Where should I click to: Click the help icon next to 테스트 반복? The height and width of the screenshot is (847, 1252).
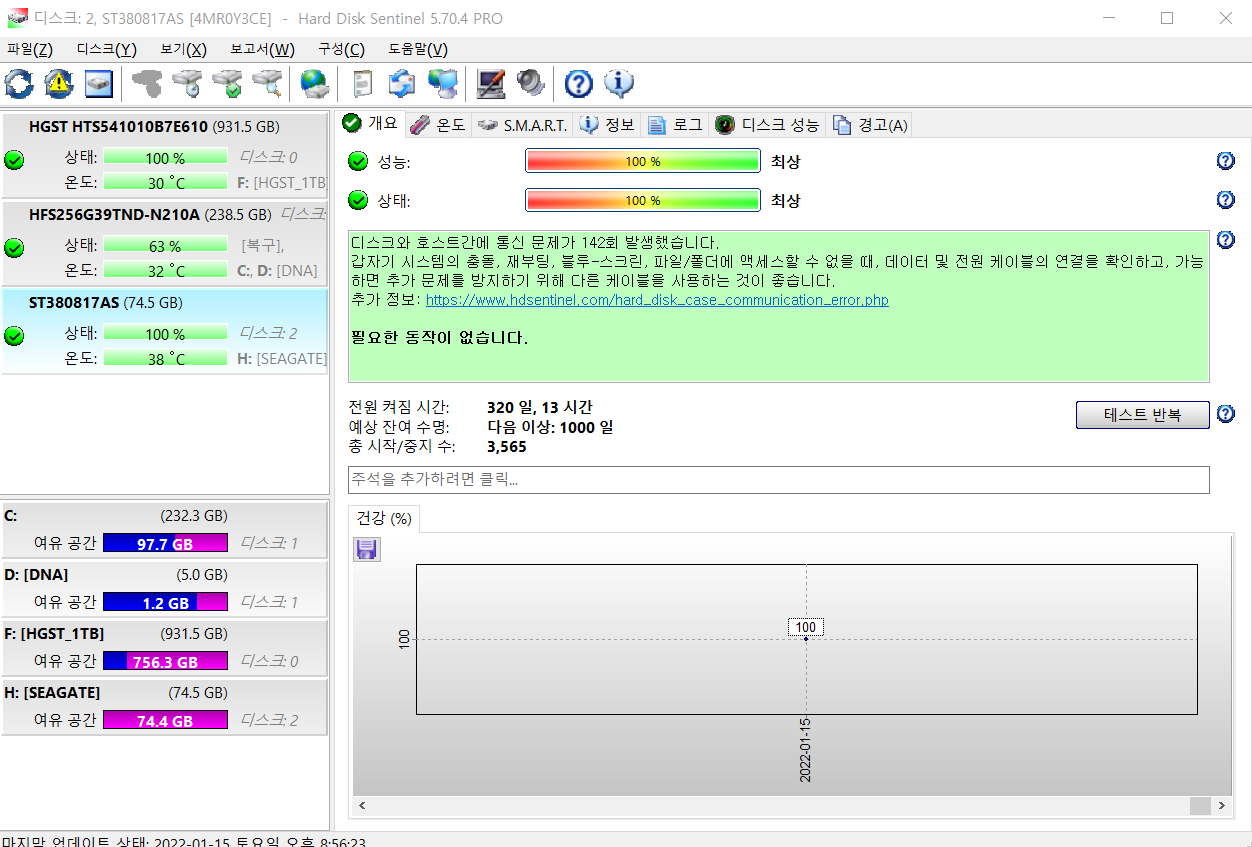coord(1225,414)
